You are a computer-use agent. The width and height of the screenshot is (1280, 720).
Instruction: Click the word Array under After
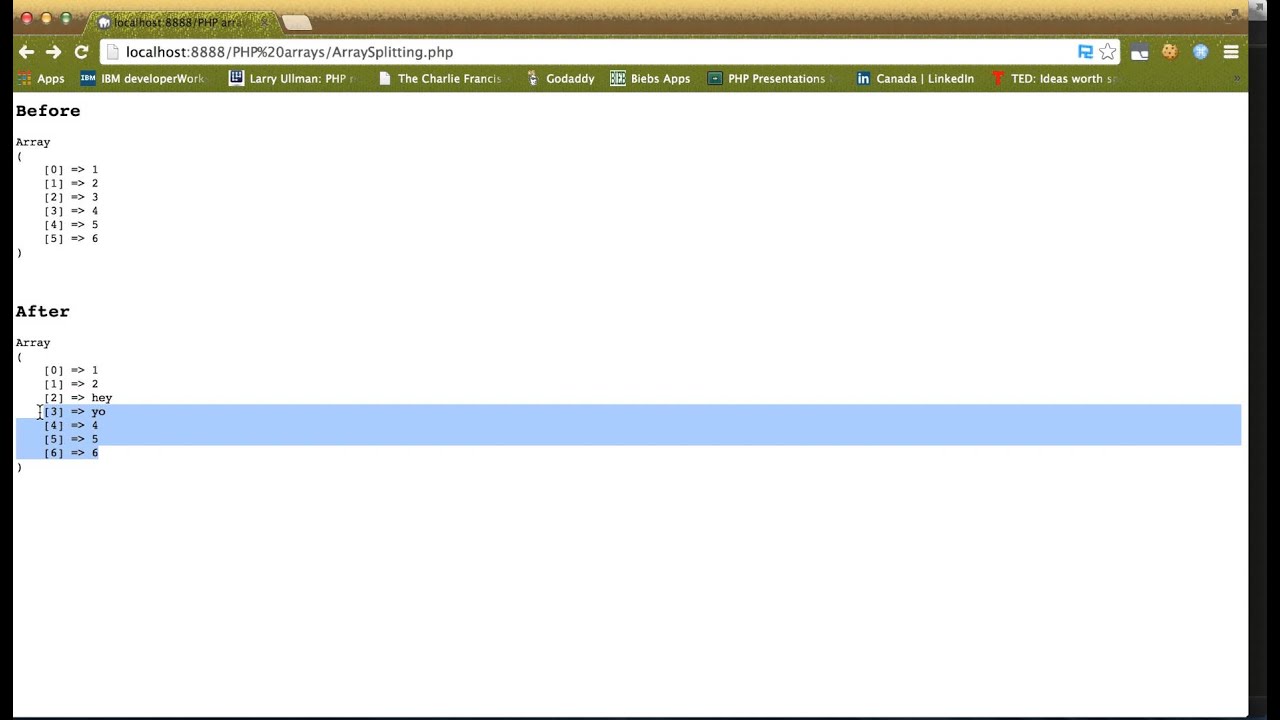point(33,343)
